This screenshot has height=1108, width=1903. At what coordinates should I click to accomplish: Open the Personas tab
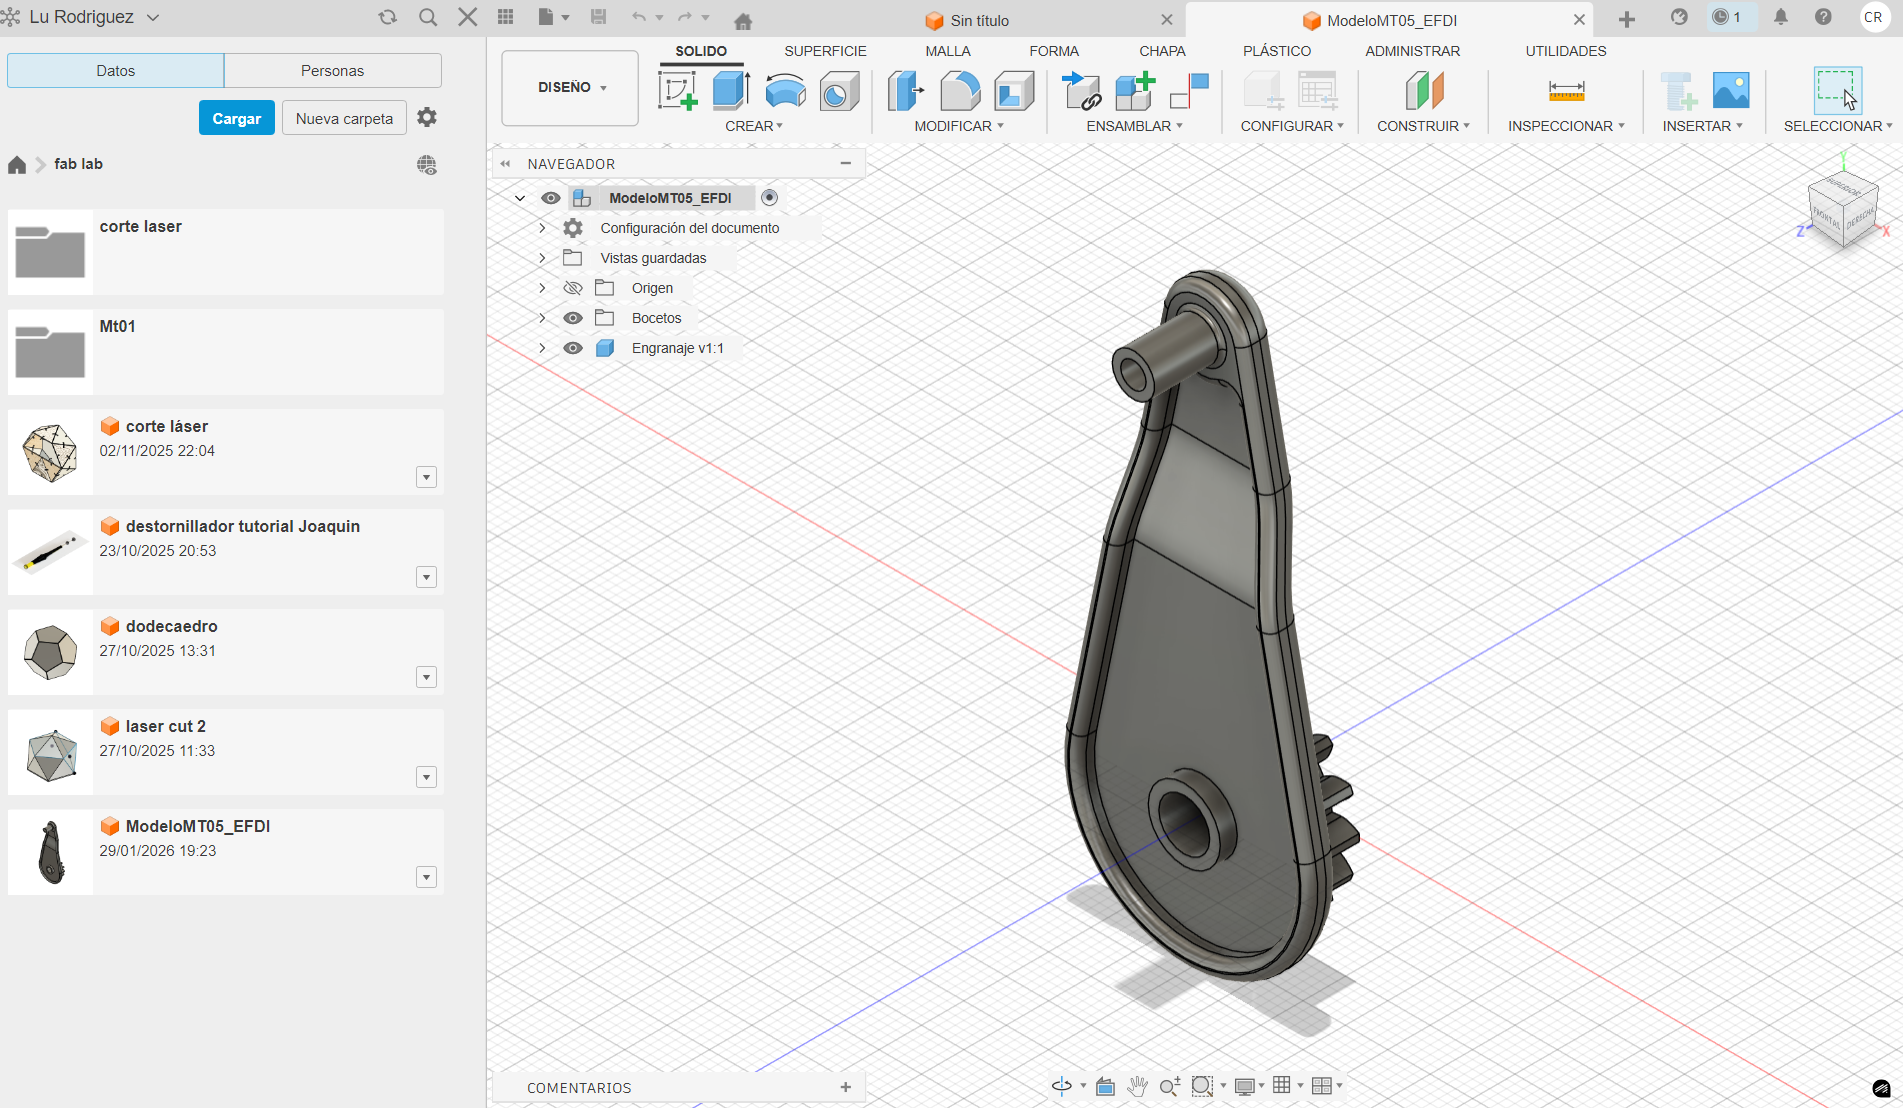332,71
